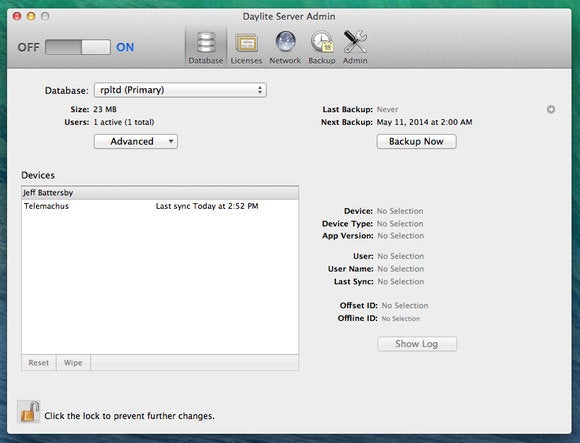This screenshot has height=443, width=580.
Task: Open the rpltd (Primary) database dropdown
Action: pos(180,90)
